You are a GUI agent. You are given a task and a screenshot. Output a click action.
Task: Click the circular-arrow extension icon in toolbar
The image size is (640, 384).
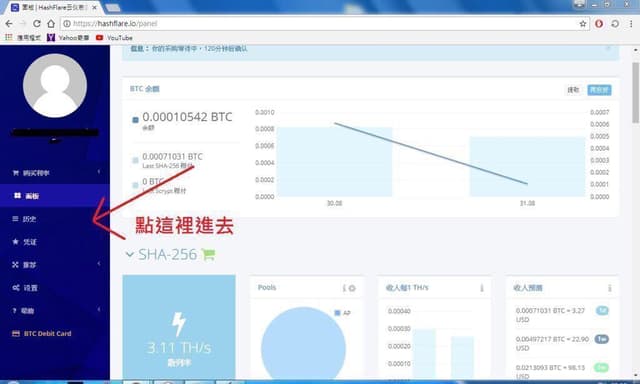point(615,24)
